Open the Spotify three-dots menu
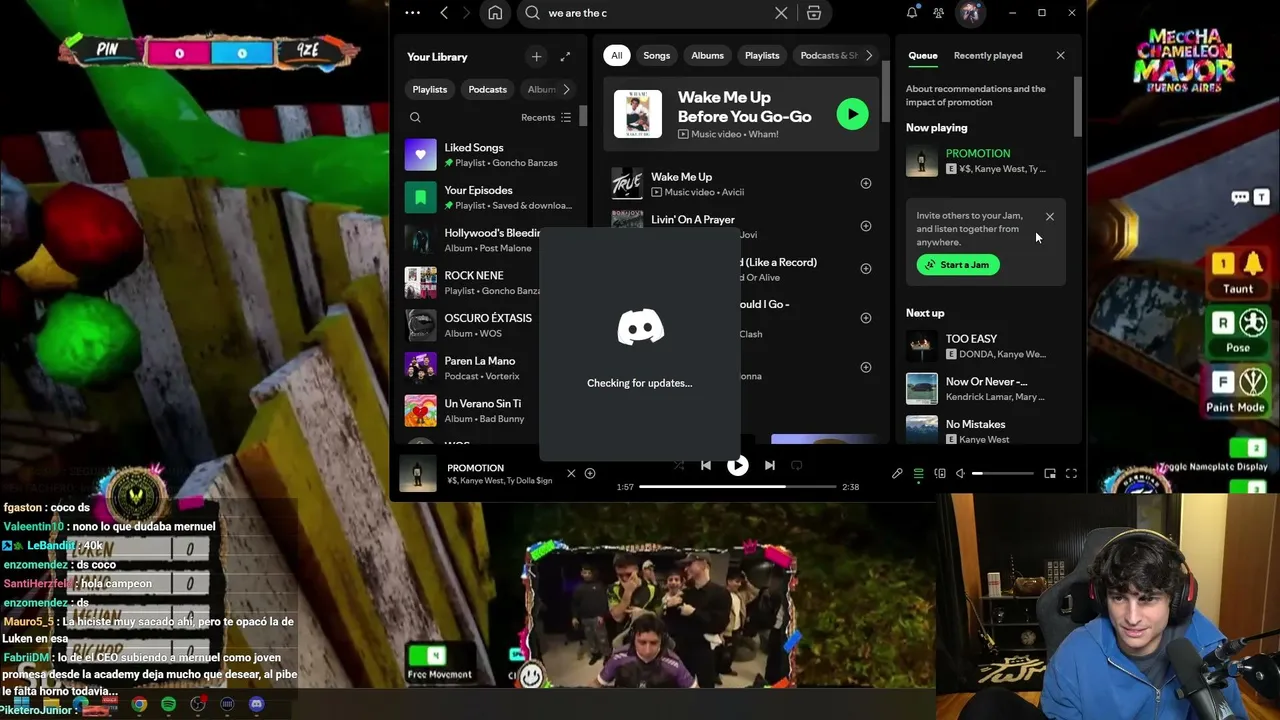 pos(413,13)
